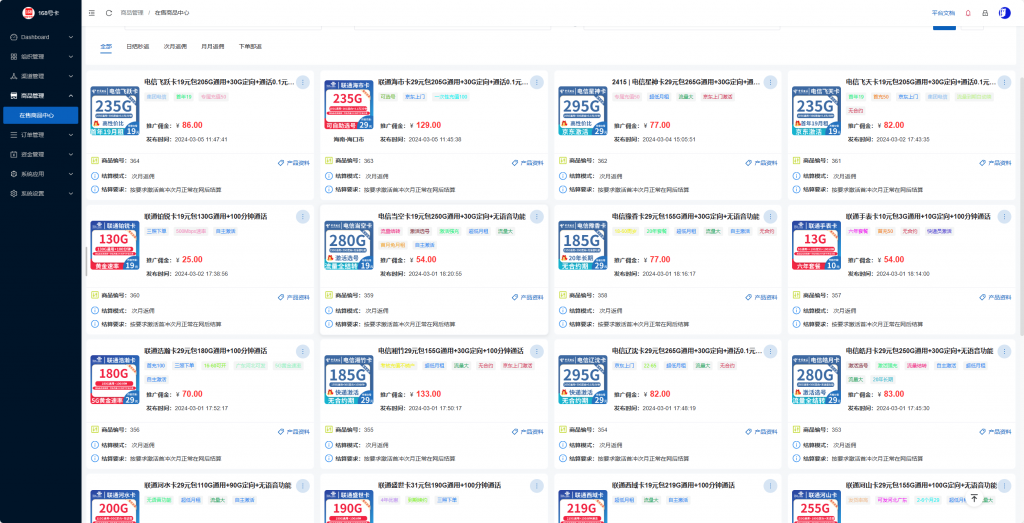Collapse the 商品管理 sidebar section

40,95
